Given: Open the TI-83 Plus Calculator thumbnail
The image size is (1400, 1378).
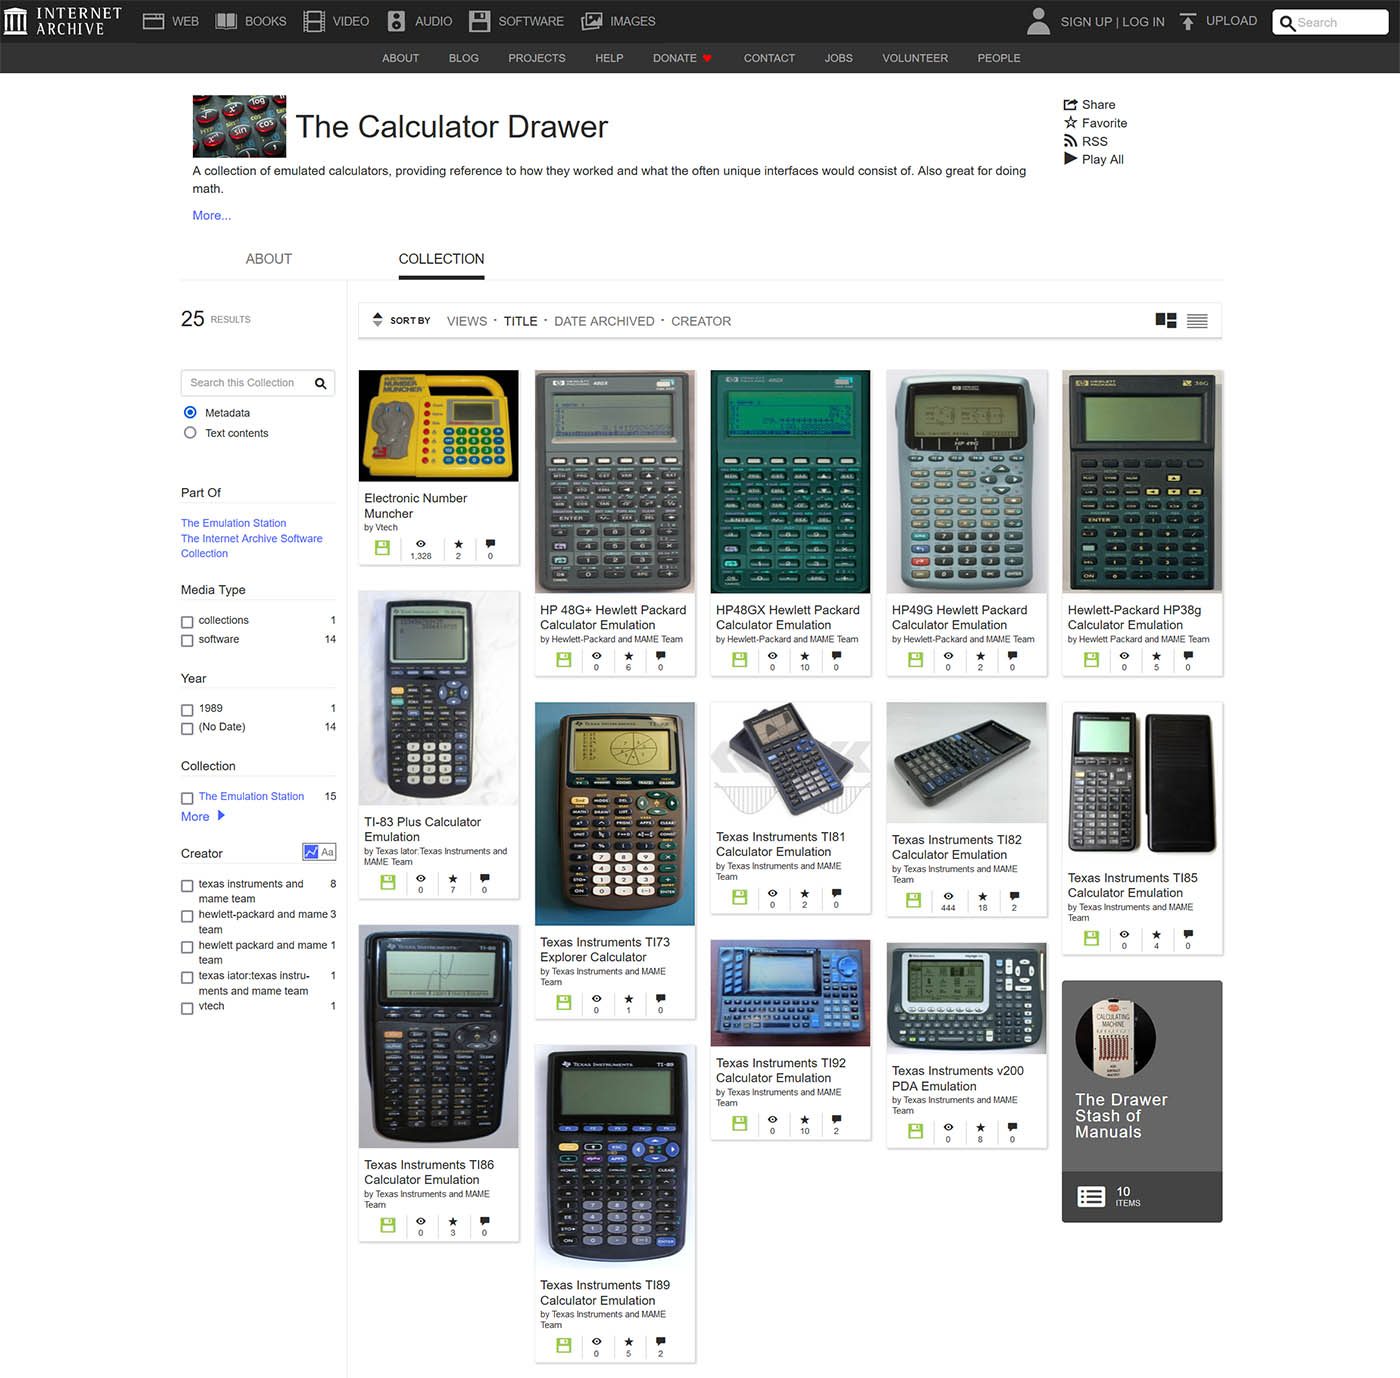Looking at the screenshot, I should coord(438,698).
